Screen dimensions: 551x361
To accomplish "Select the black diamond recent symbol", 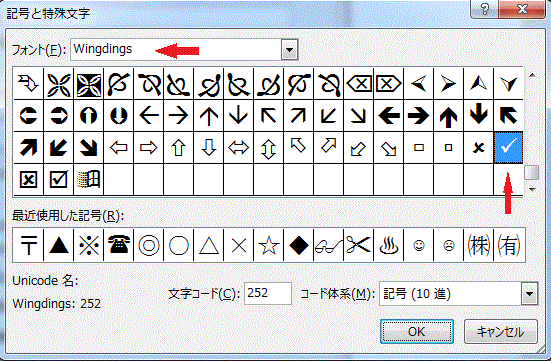I will (x=299, y=245).
